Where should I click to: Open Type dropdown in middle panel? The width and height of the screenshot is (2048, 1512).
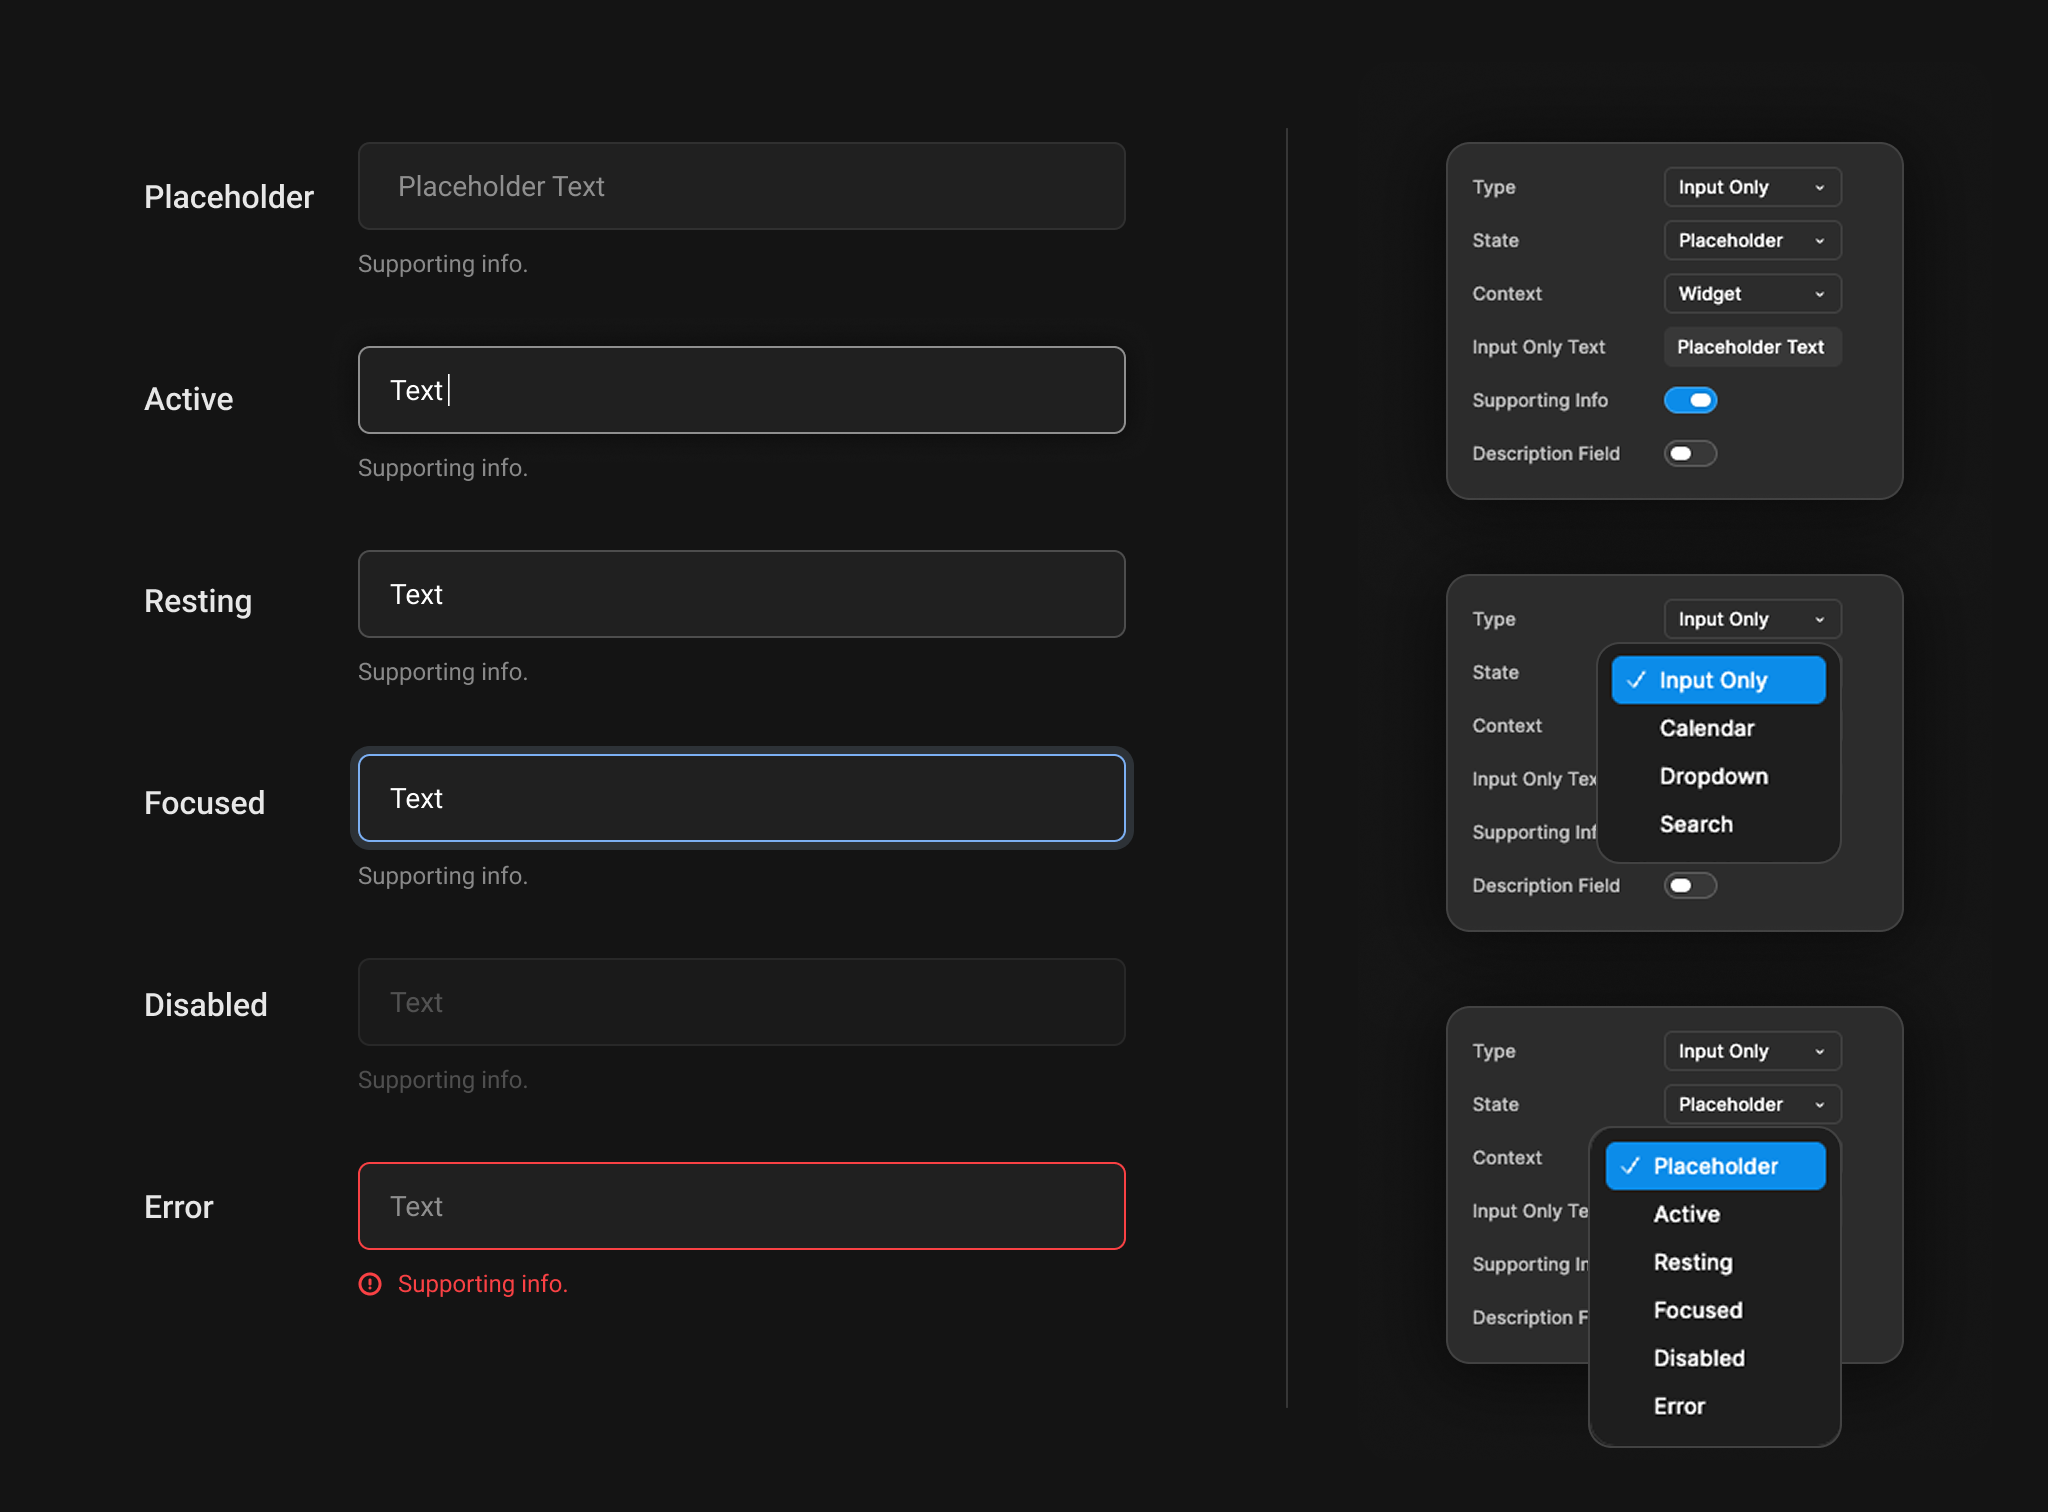coord(1752,619)
